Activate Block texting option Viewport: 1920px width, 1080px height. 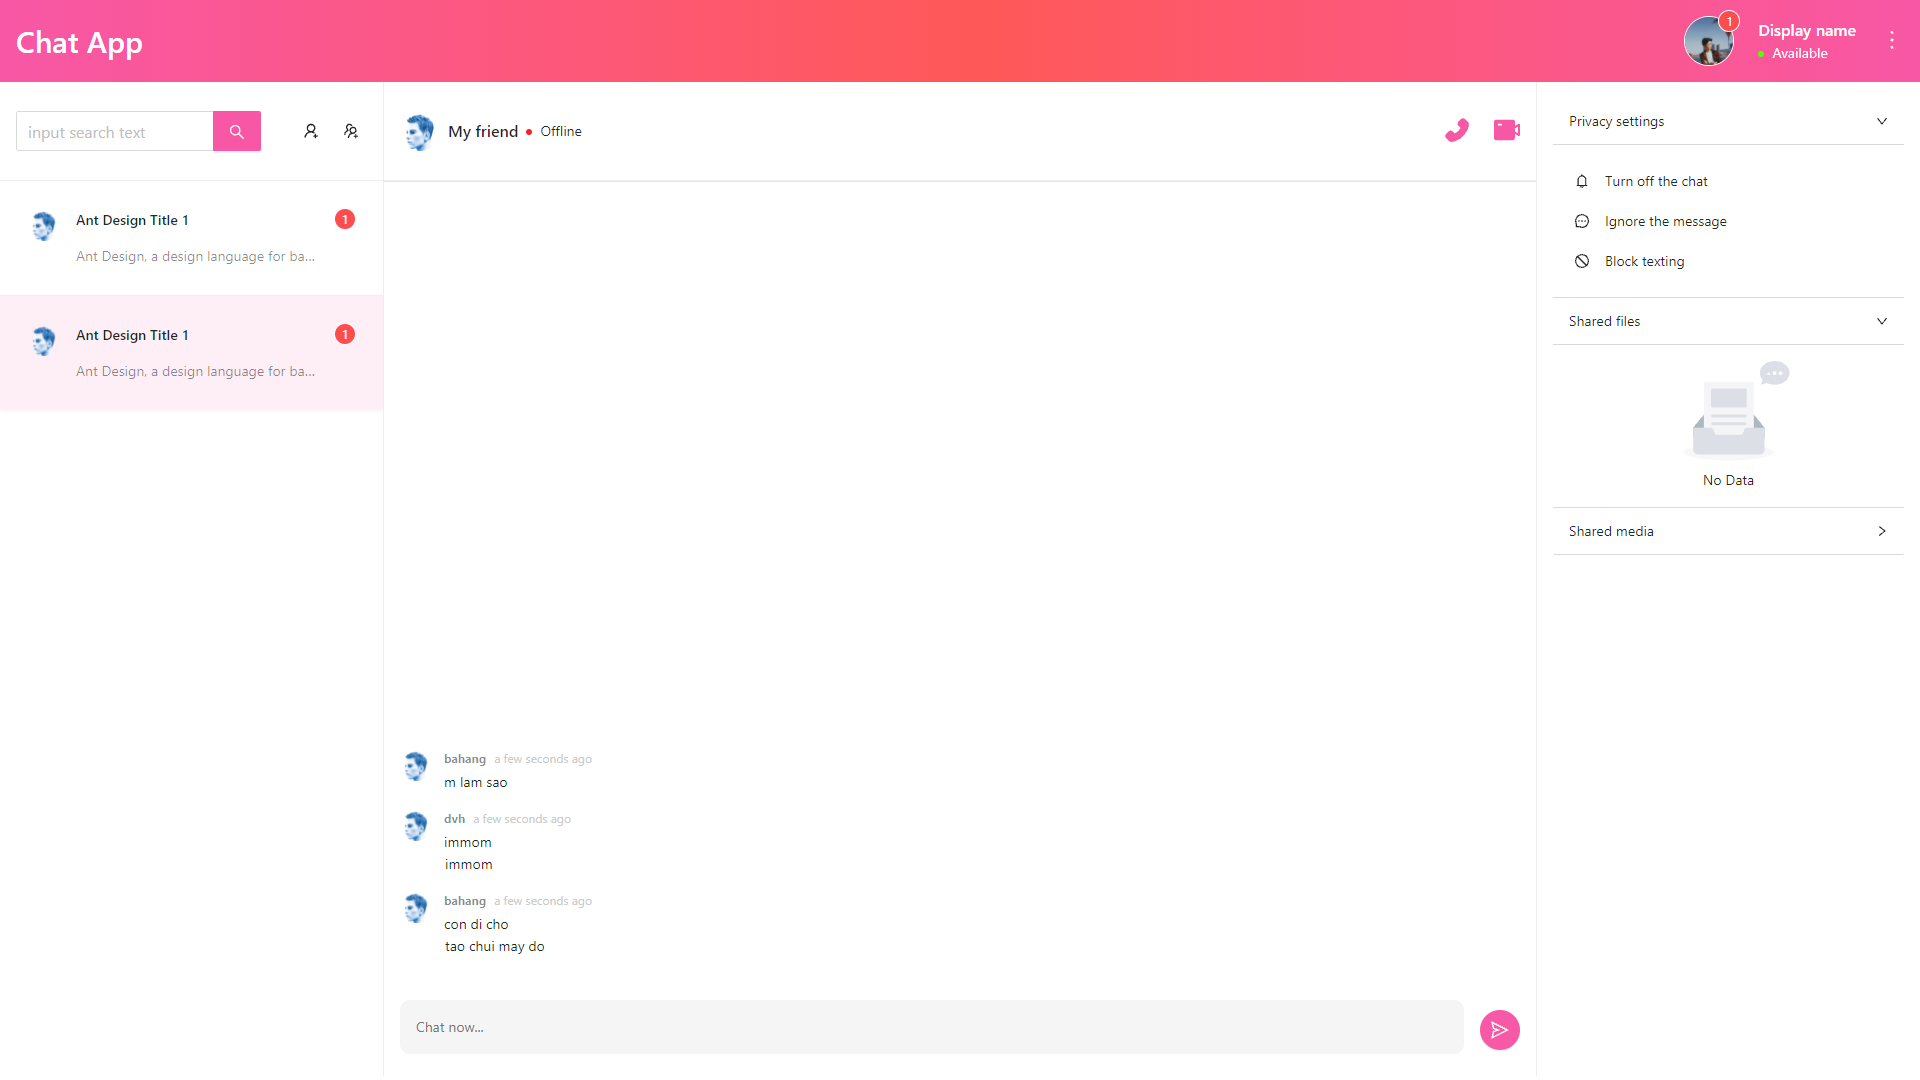1645,261
